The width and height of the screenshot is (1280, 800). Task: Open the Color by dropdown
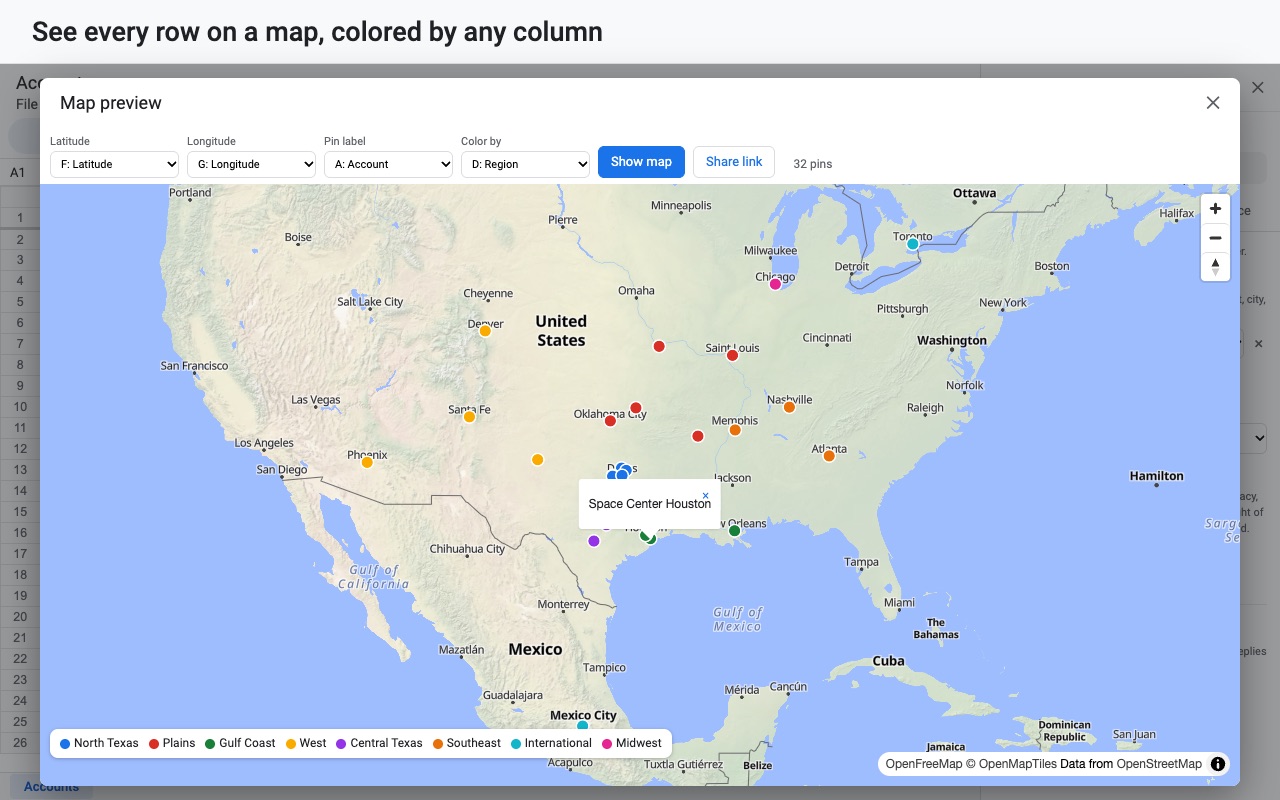tap(525, 164)
